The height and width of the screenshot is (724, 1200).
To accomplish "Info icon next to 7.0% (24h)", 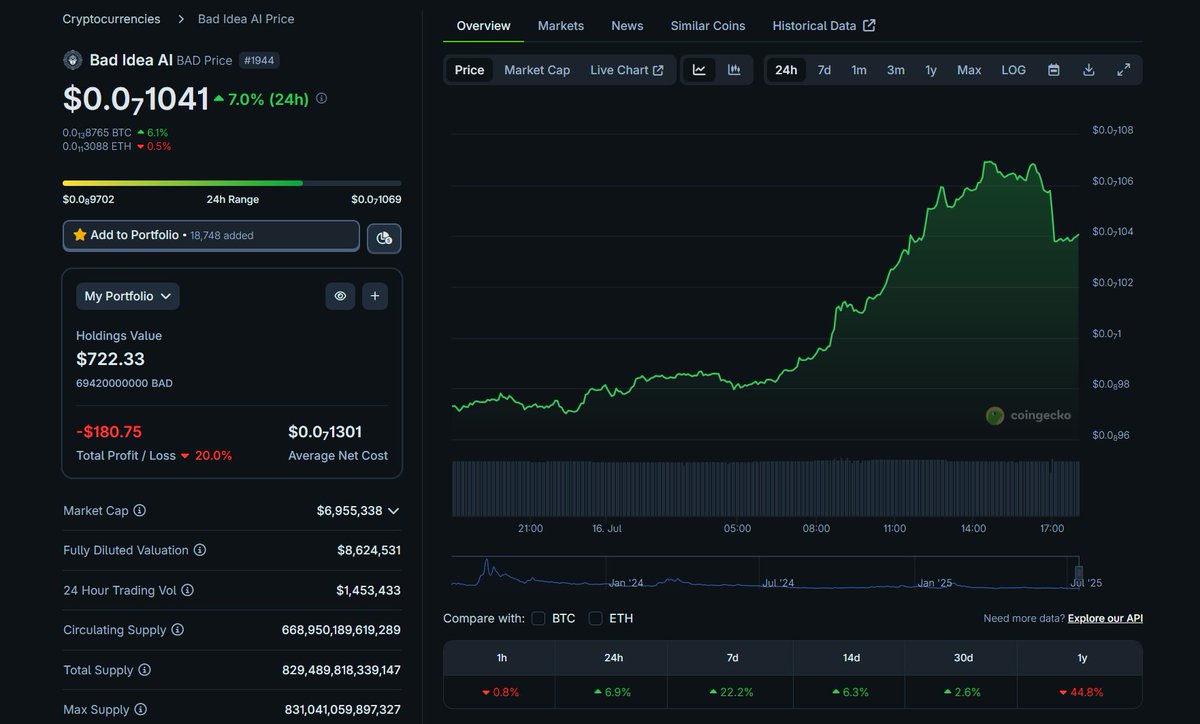I will tap(321, 99).
